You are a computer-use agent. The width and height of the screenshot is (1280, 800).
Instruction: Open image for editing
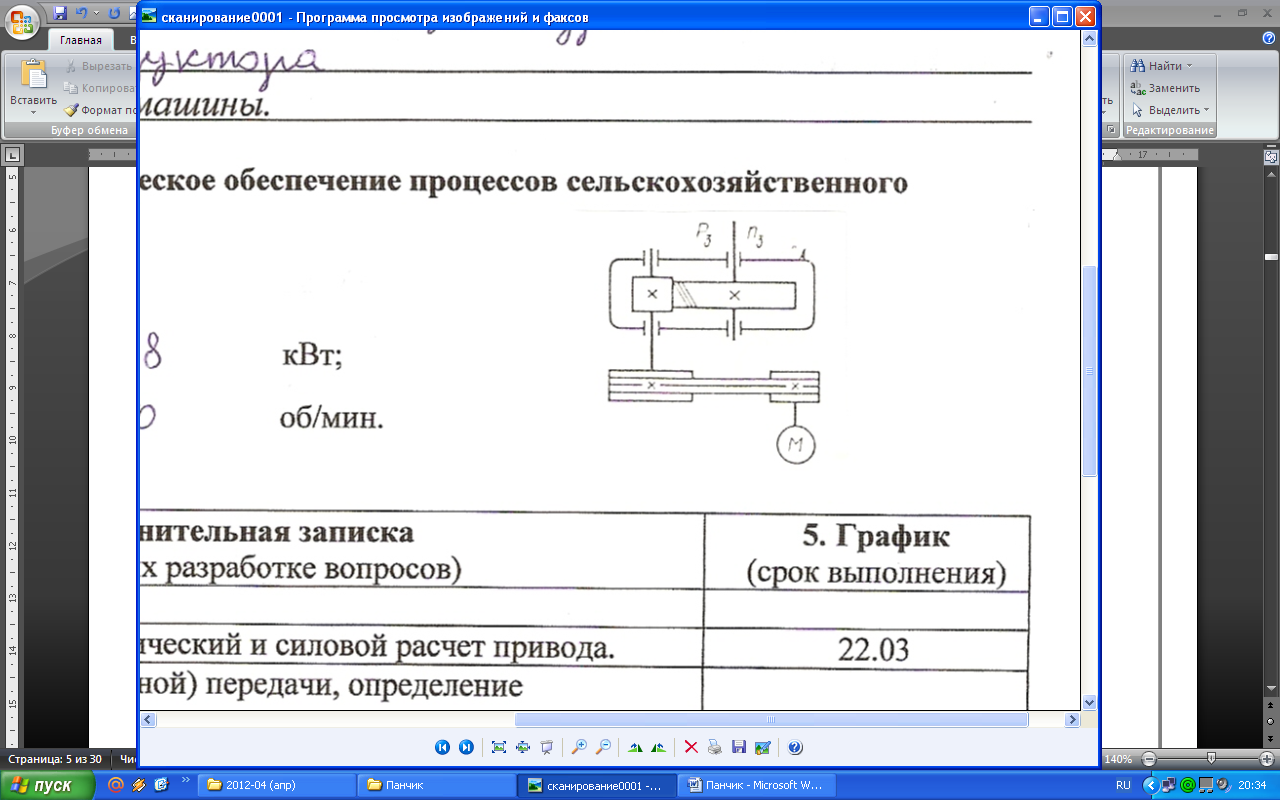click(x=763, y=747)
